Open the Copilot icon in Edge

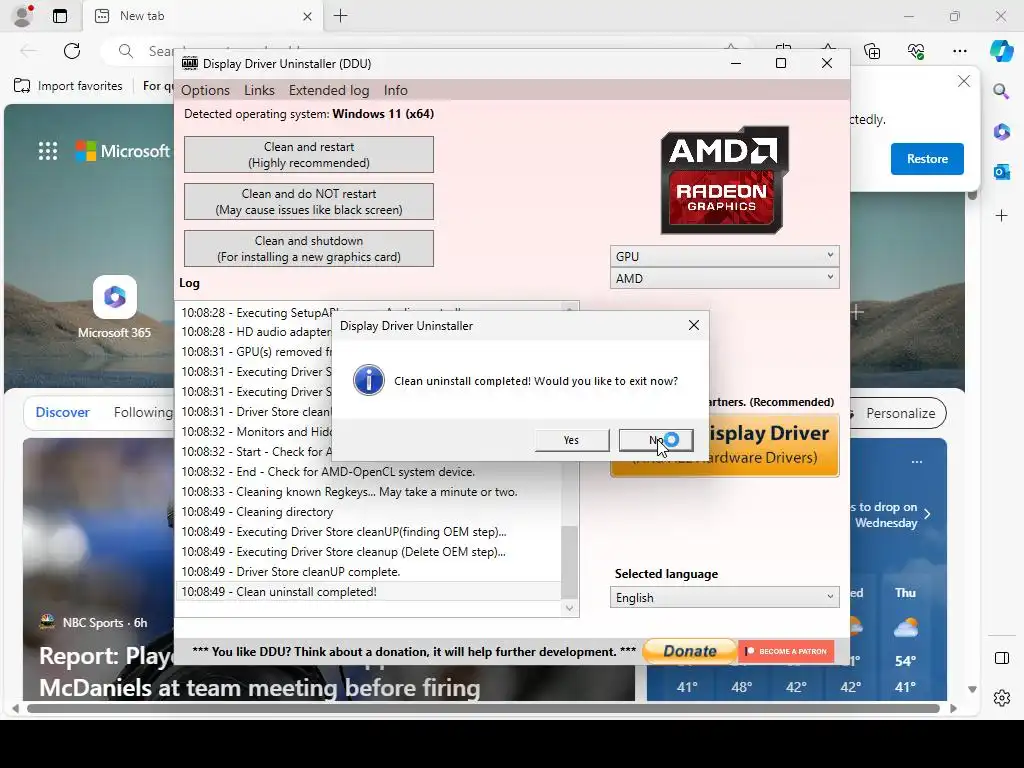[x=1002, y=51]
